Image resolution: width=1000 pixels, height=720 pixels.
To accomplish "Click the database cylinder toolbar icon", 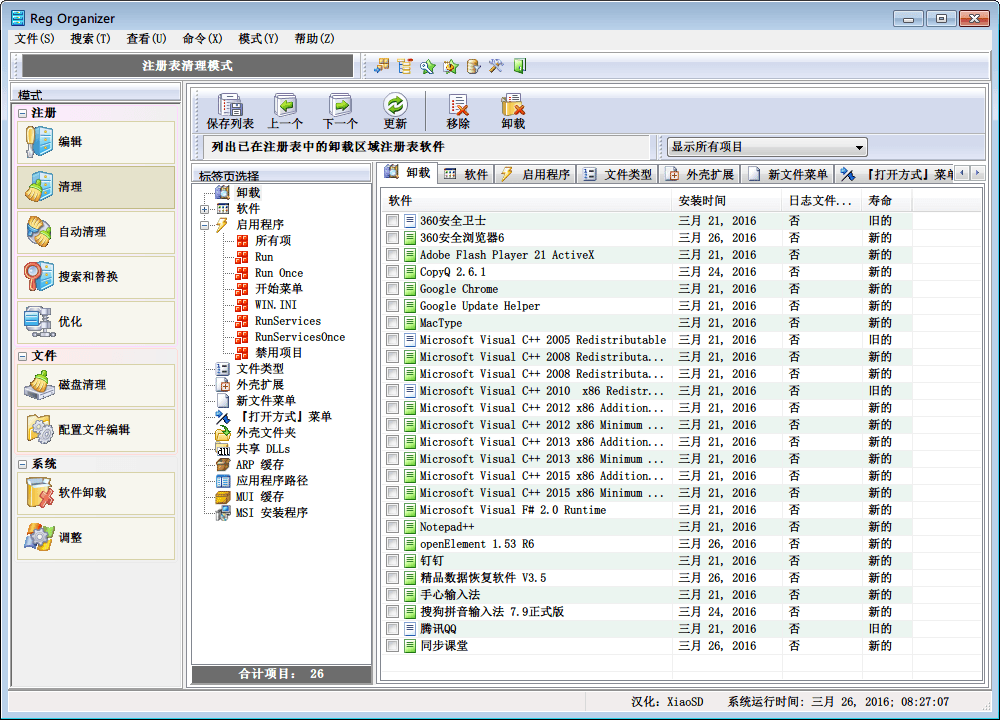I will click(473, 66).
